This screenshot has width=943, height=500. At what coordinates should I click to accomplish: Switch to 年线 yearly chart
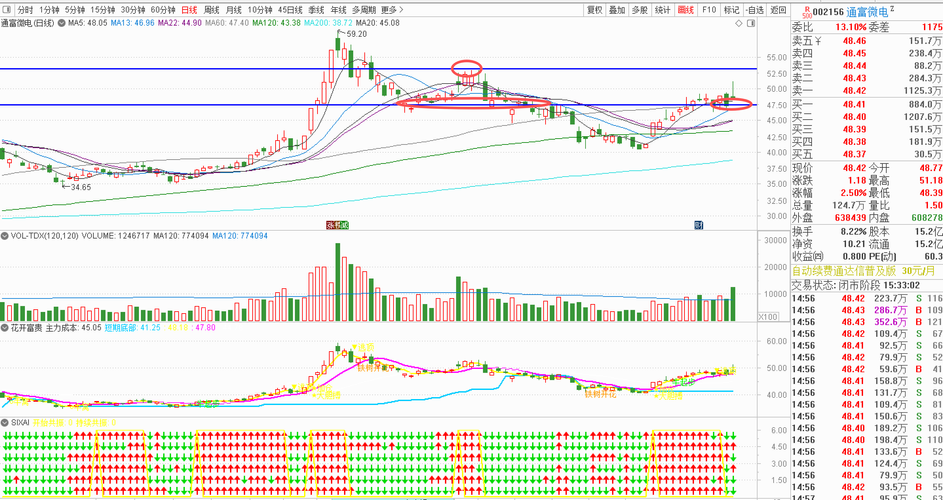[339, 10]
